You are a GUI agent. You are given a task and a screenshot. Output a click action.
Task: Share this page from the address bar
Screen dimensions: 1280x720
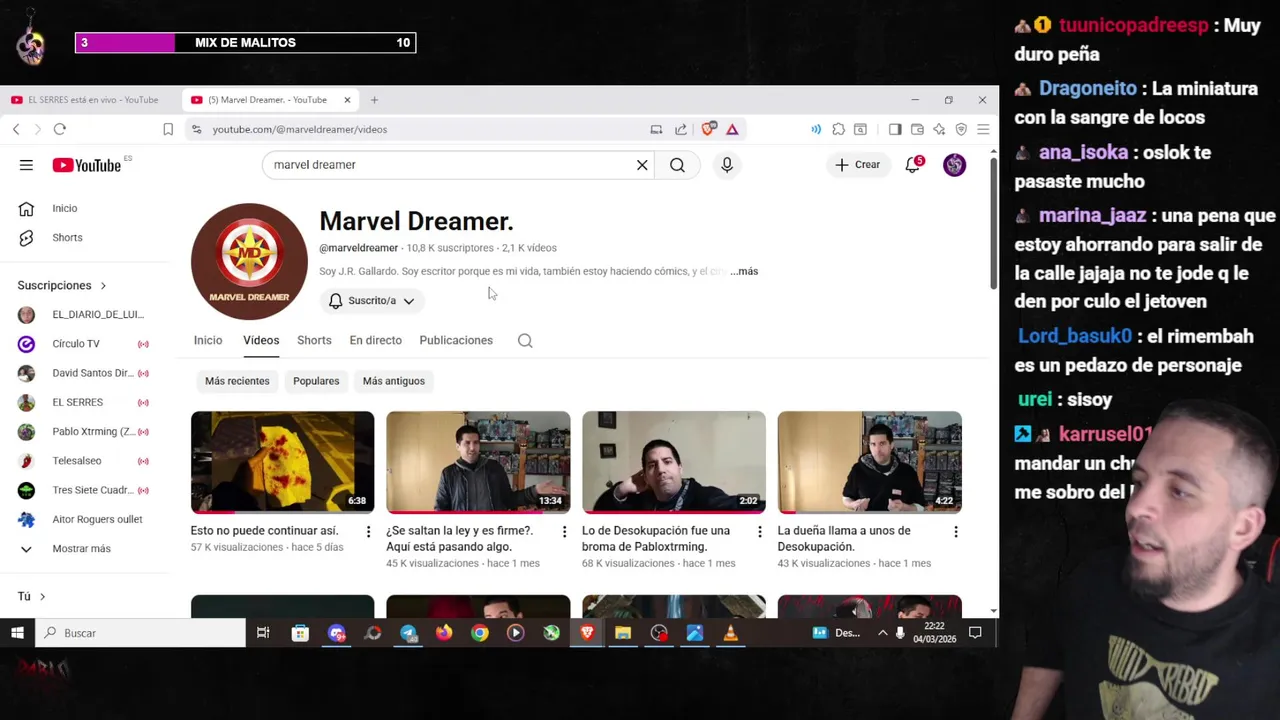(681, 129)
